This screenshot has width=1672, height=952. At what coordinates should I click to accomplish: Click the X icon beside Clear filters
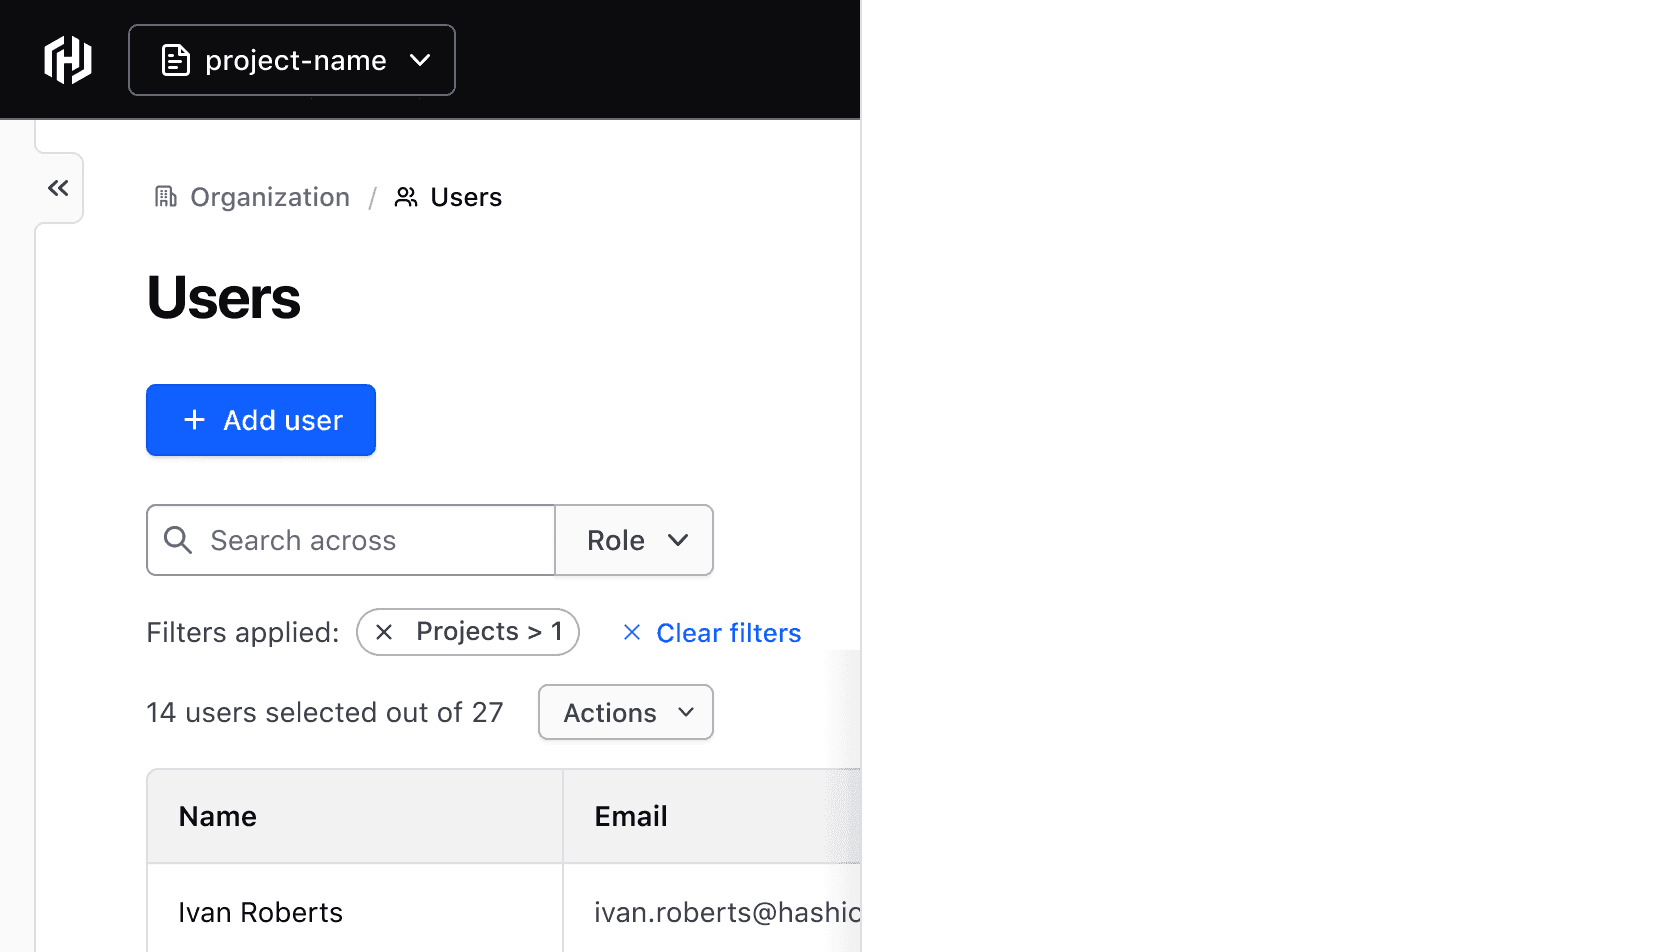coord(632,632)
